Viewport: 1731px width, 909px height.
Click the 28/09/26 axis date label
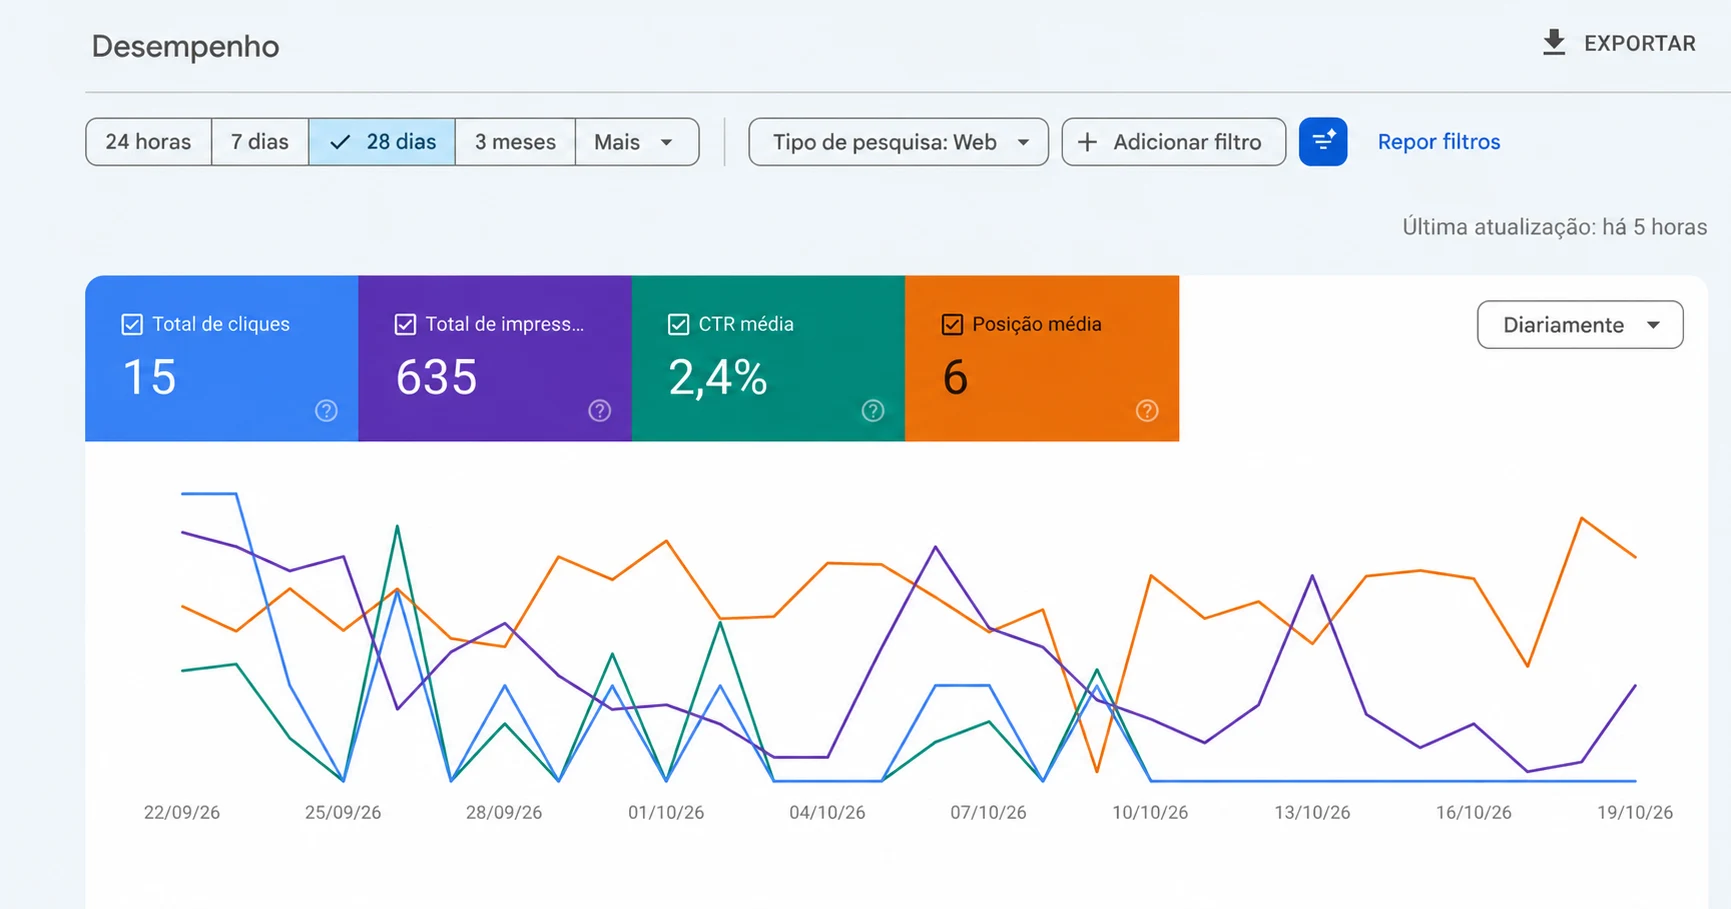click(x=504, y=812)
